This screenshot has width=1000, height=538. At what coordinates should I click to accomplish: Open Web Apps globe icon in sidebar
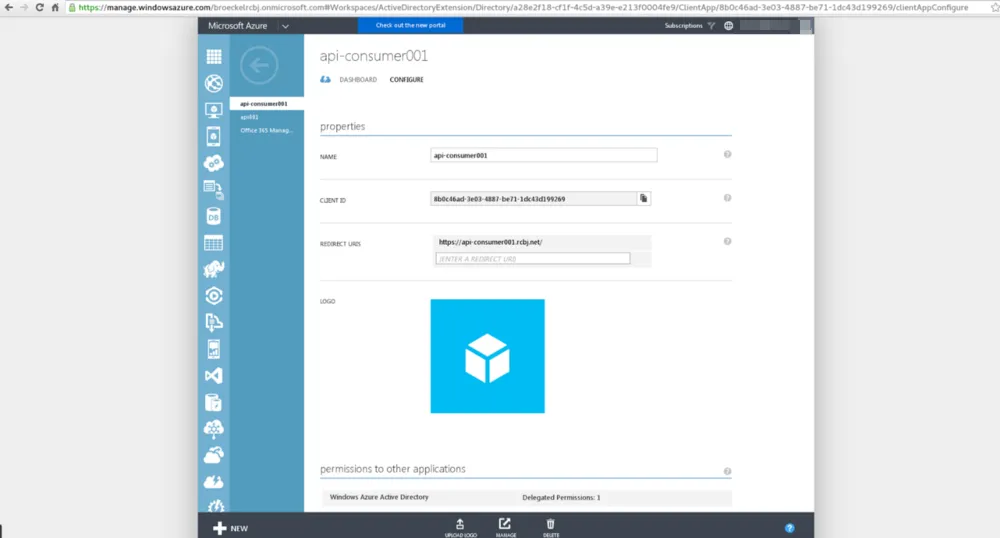(214, 84)
